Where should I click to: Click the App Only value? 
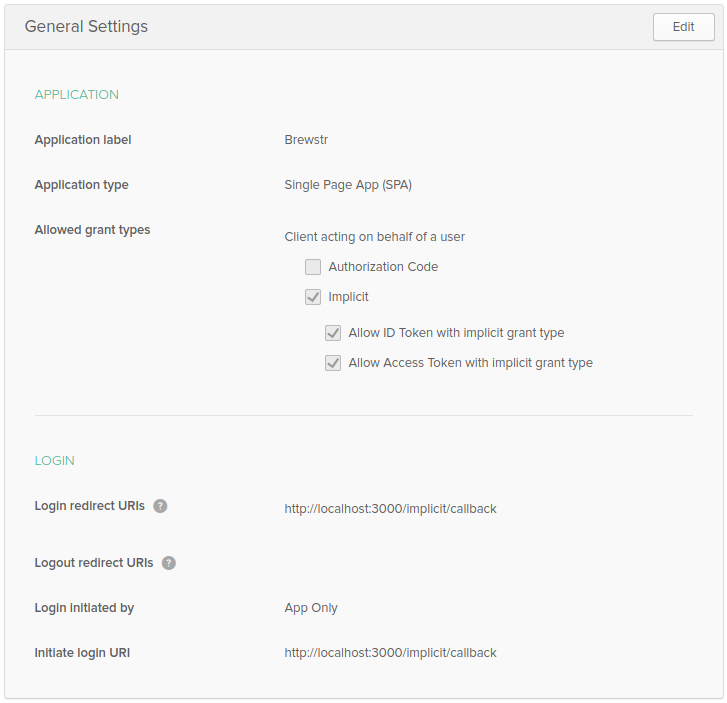pyautogui.click(x=311, y=608)
